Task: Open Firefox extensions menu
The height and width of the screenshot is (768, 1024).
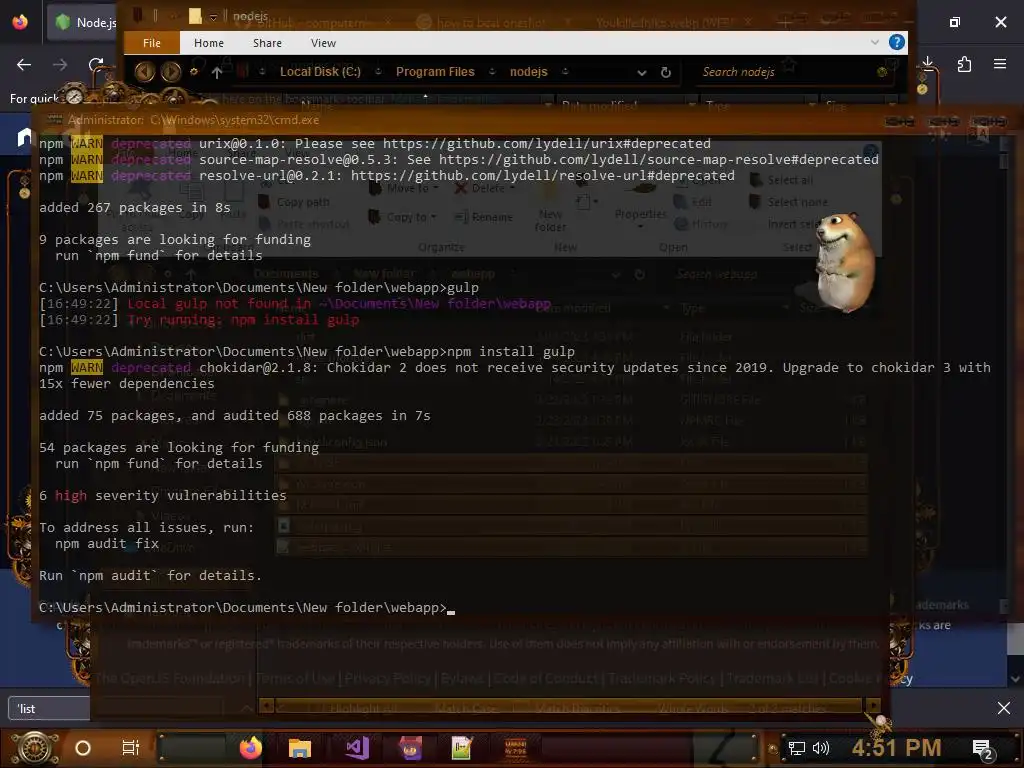Action: click(964, 64)
